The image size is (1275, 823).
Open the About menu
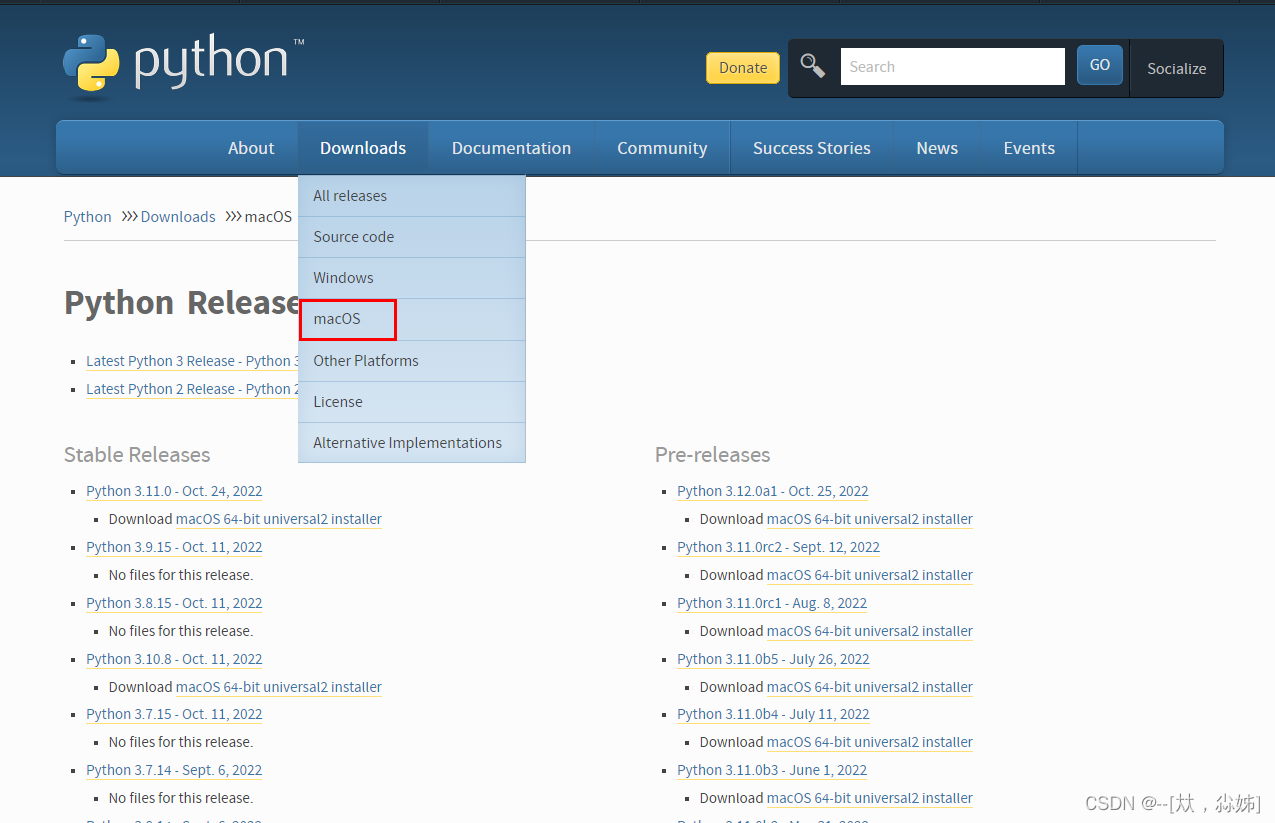pos(251,148)
